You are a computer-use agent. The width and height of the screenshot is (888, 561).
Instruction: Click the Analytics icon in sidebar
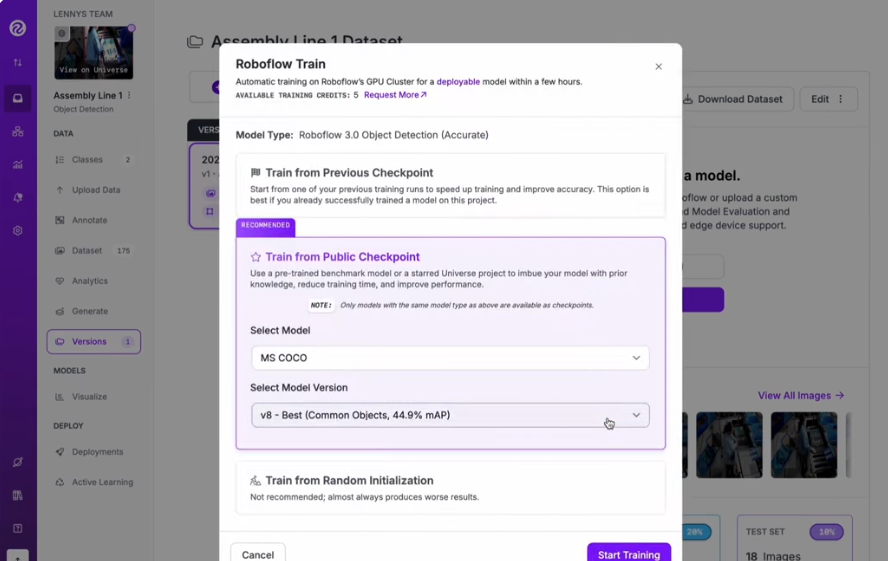pyautogui.click(x=60, y=281)
